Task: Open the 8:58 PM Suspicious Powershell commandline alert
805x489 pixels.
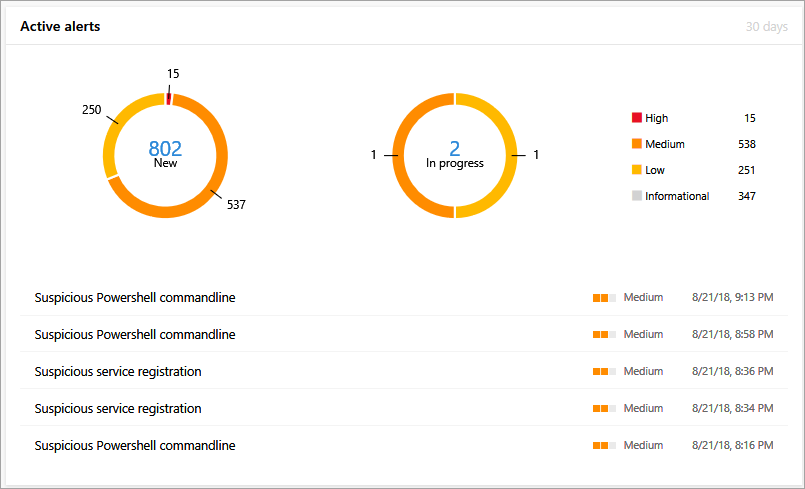Action: (135, 334)
